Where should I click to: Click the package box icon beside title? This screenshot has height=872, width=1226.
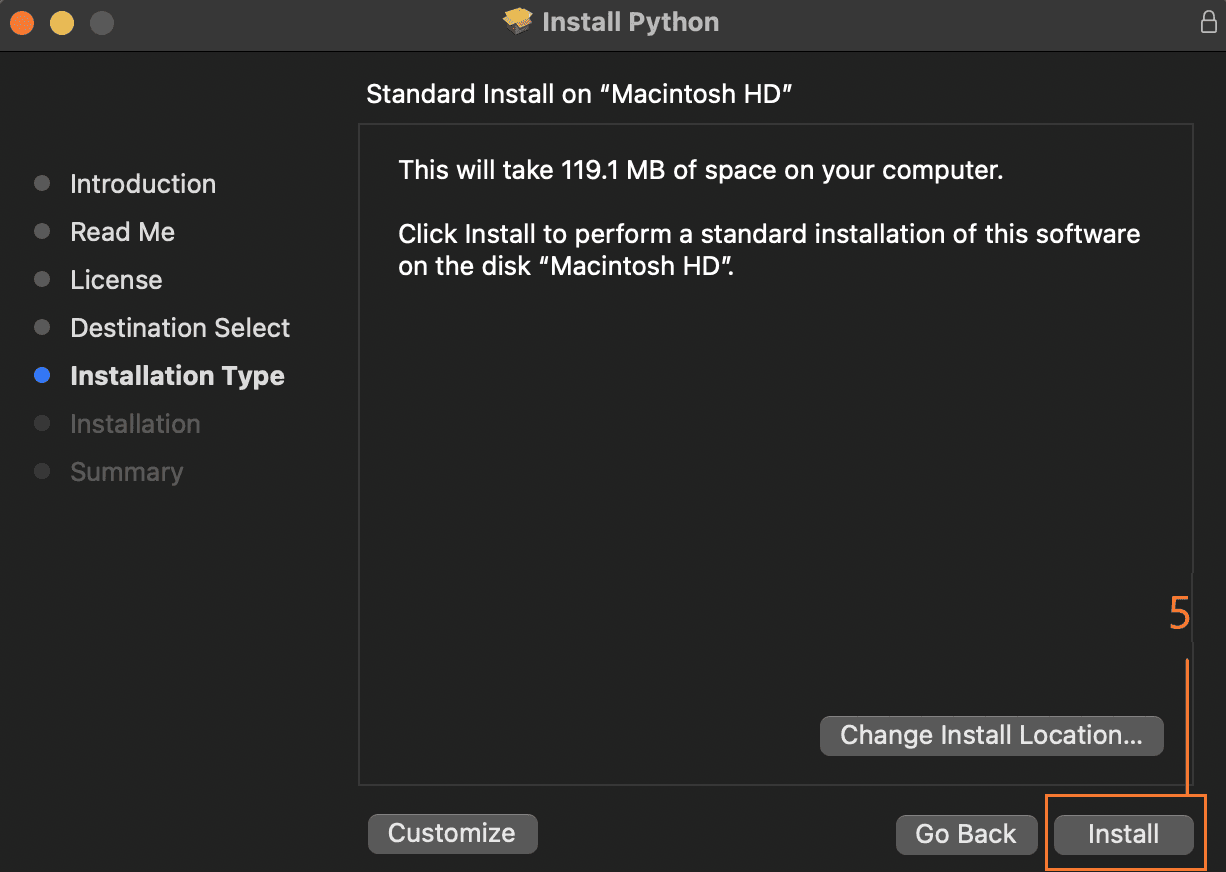518,22
